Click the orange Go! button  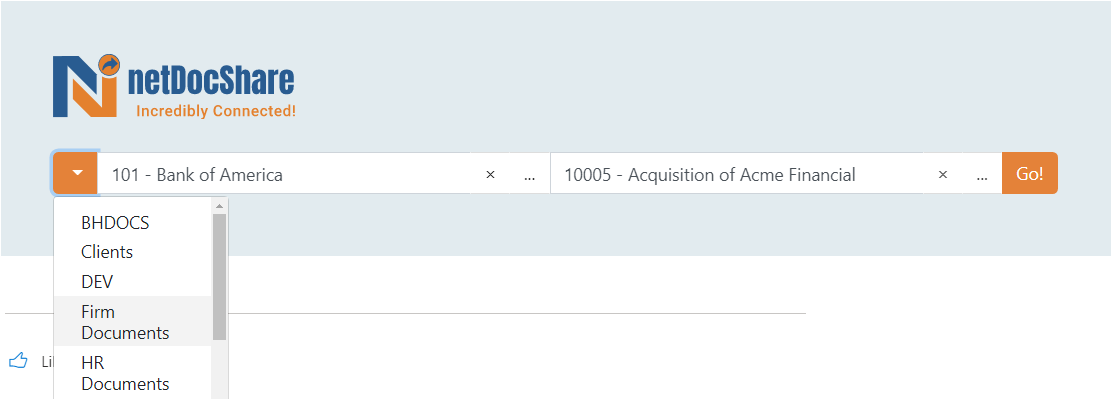tap(1029, 173)
